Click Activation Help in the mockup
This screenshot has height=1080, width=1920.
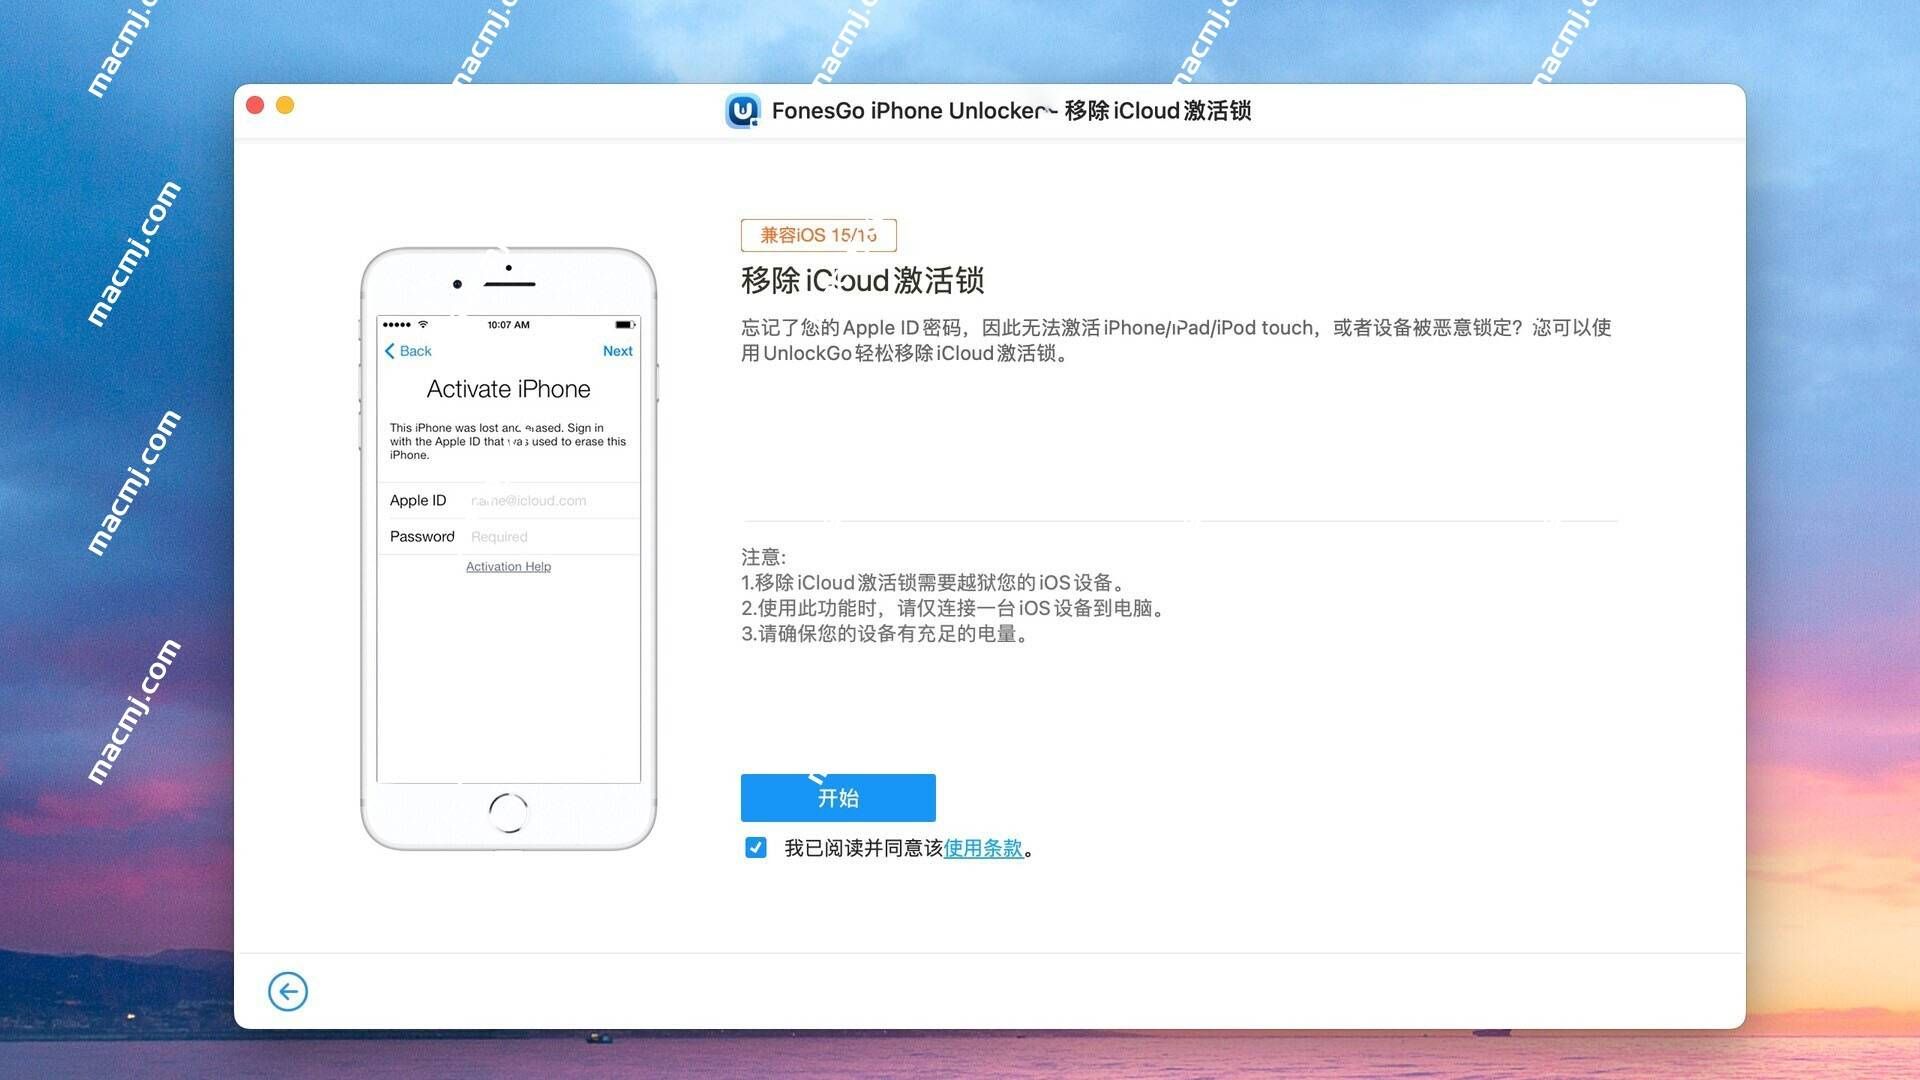point(508,566)
